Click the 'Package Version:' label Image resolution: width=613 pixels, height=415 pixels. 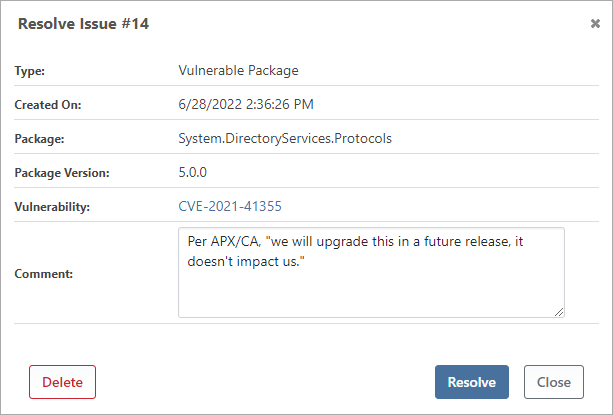62,173
